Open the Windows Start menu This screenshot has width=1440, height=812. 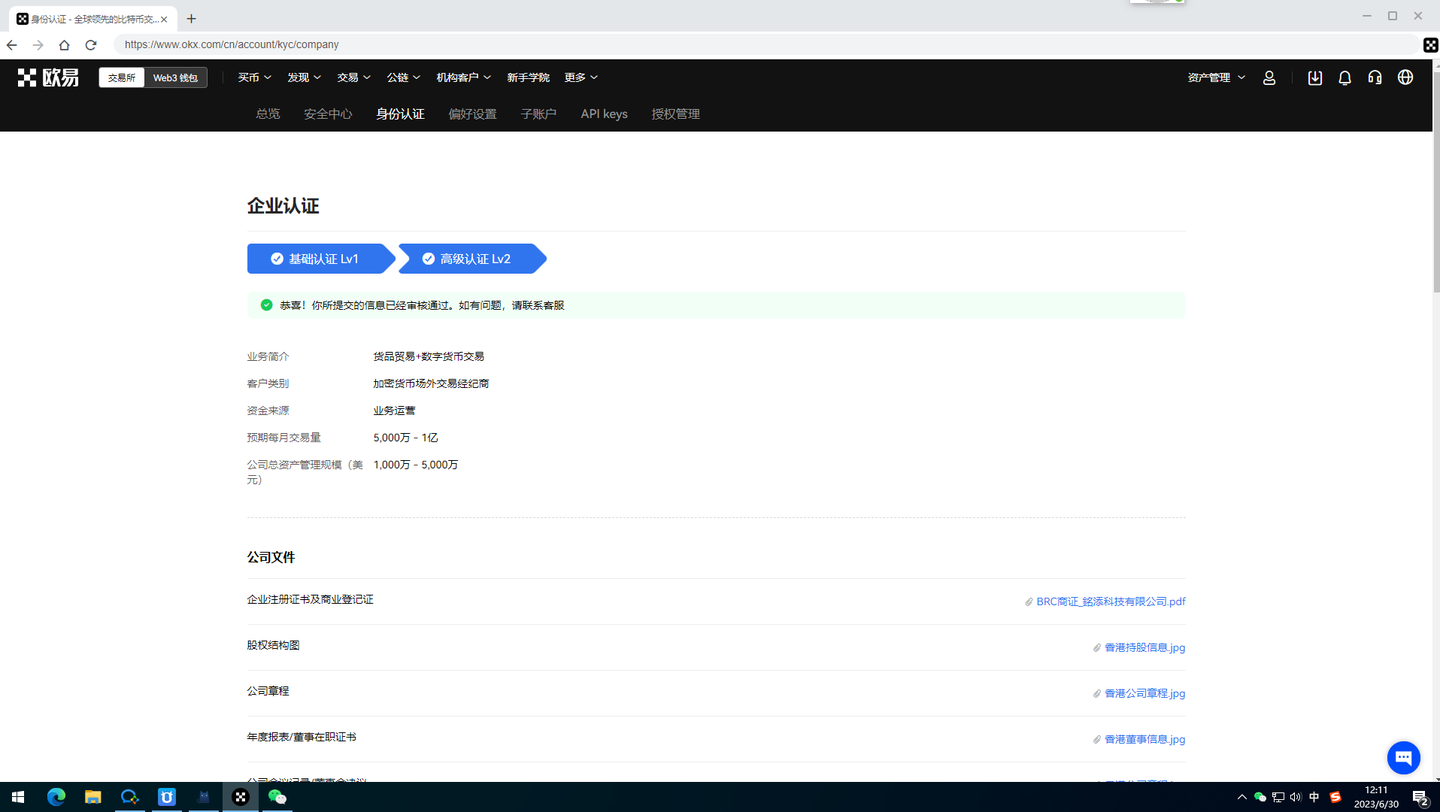[18, 797]
